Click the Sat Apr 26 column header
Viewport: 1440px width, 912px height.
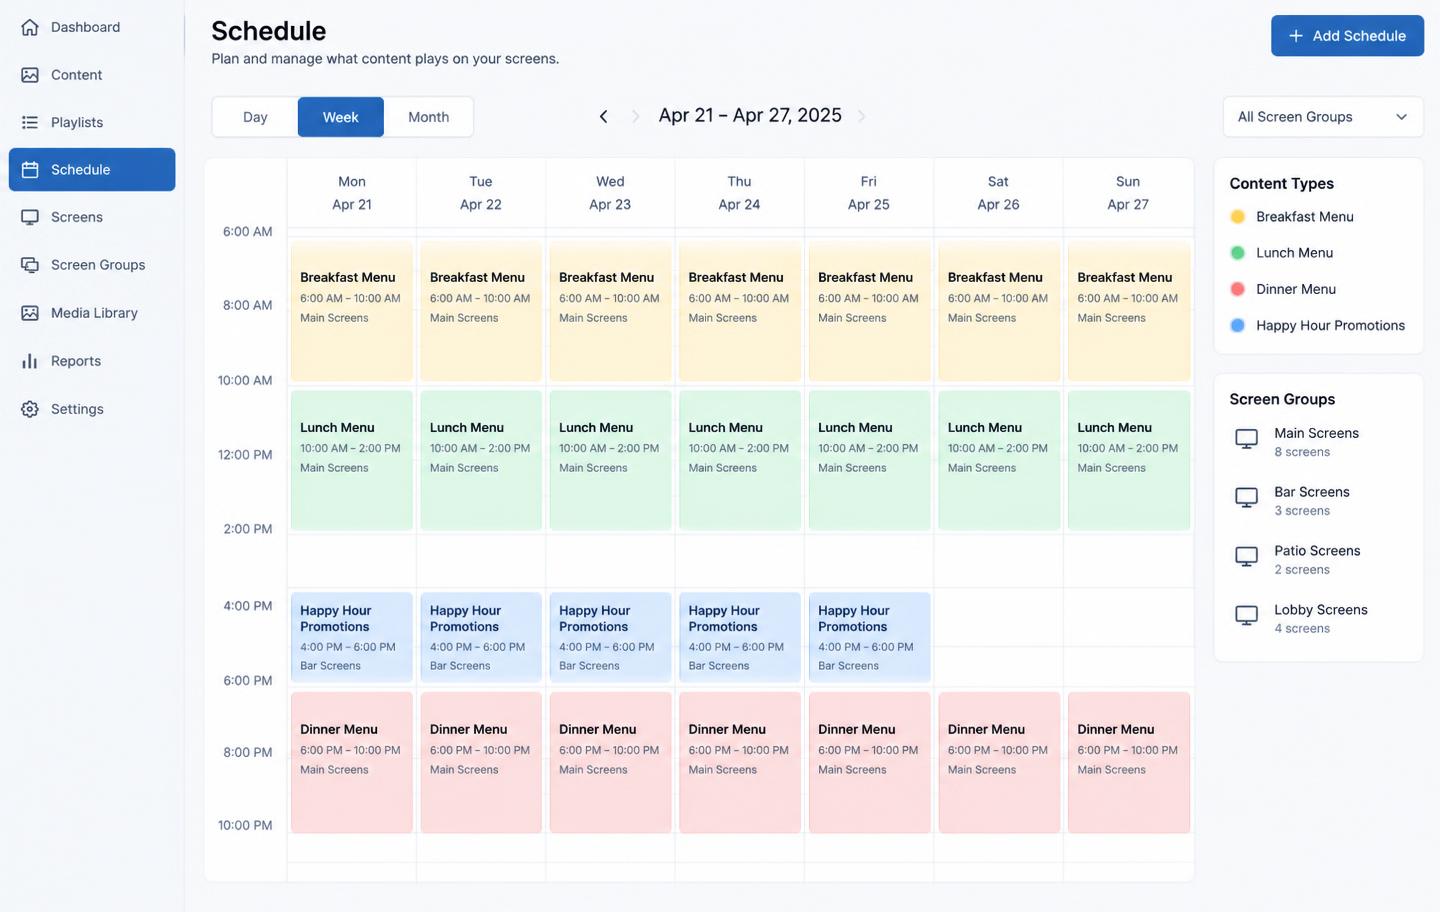[x=998, y=193]
